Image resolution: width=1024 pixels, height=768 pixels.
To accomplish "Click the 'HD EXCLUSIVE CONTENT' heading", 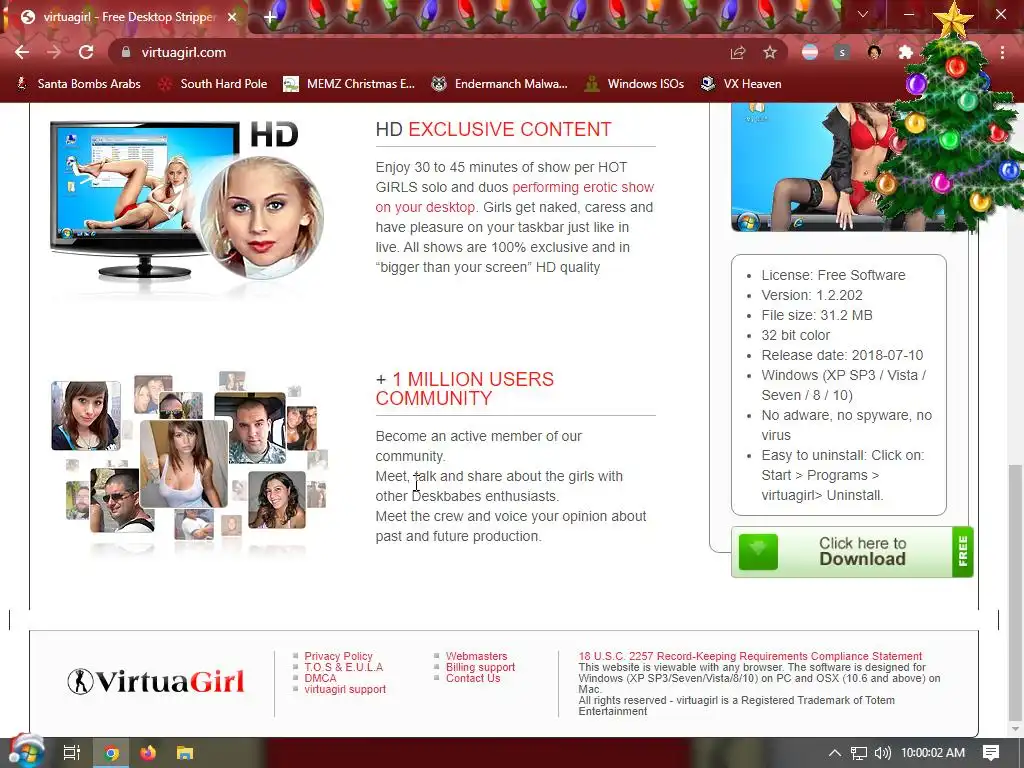I will [494, 129].
